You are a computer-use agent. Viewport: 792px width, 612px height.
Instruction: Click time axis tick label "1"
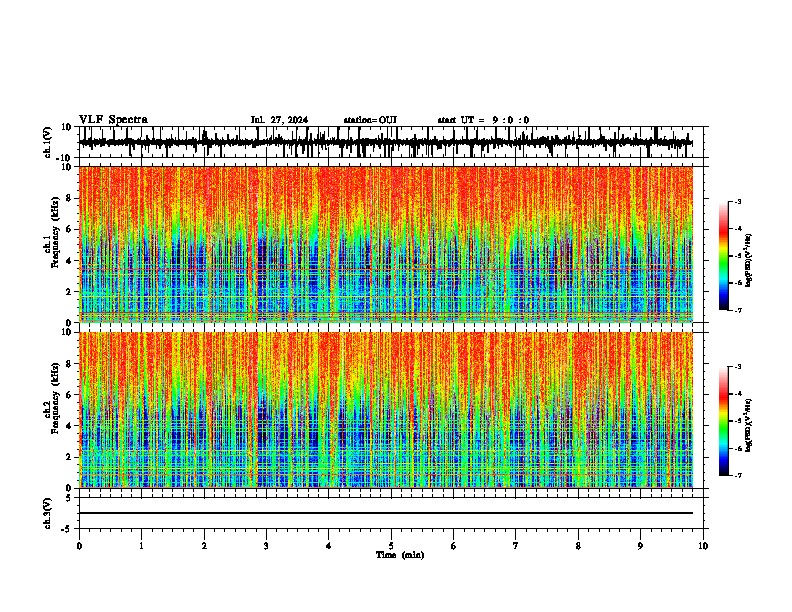141,546
